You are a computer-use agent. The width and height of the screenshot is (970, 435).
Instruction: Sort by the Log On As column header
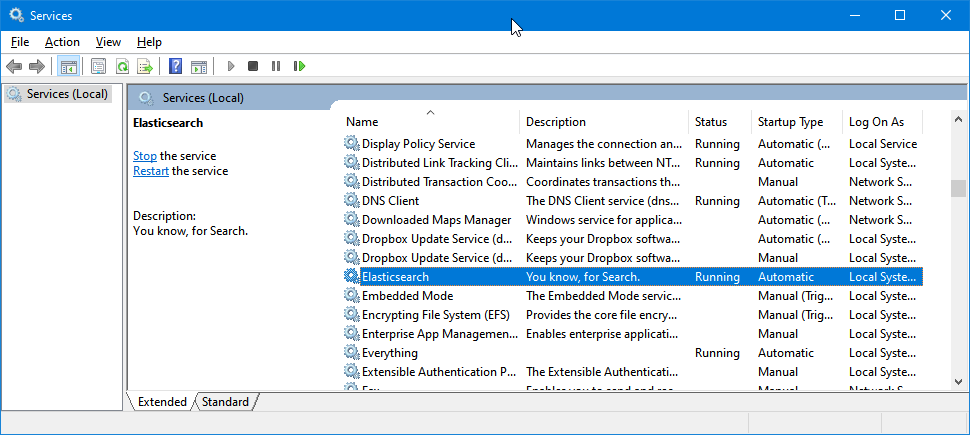882,122
